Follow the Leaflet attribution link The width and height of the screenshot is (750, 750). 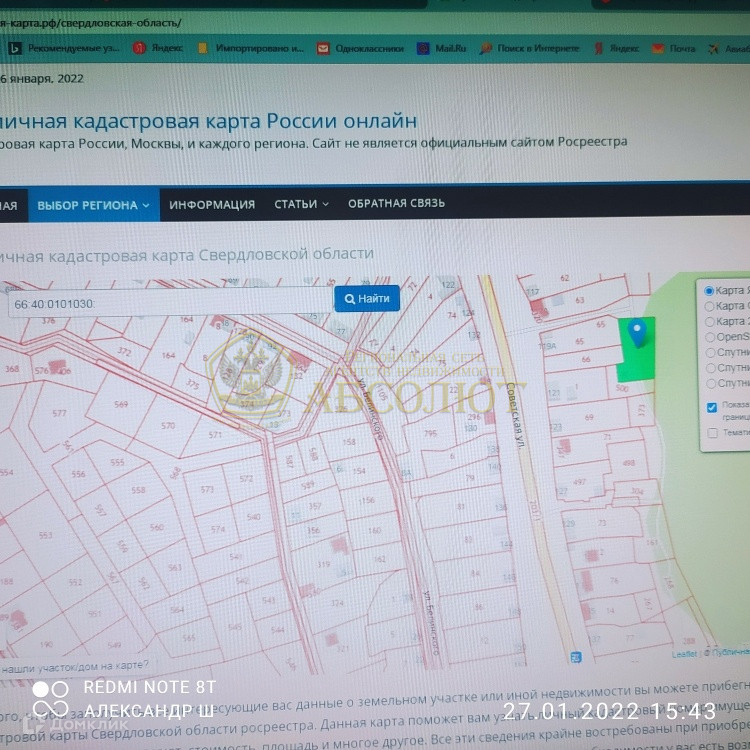(684, 654)
